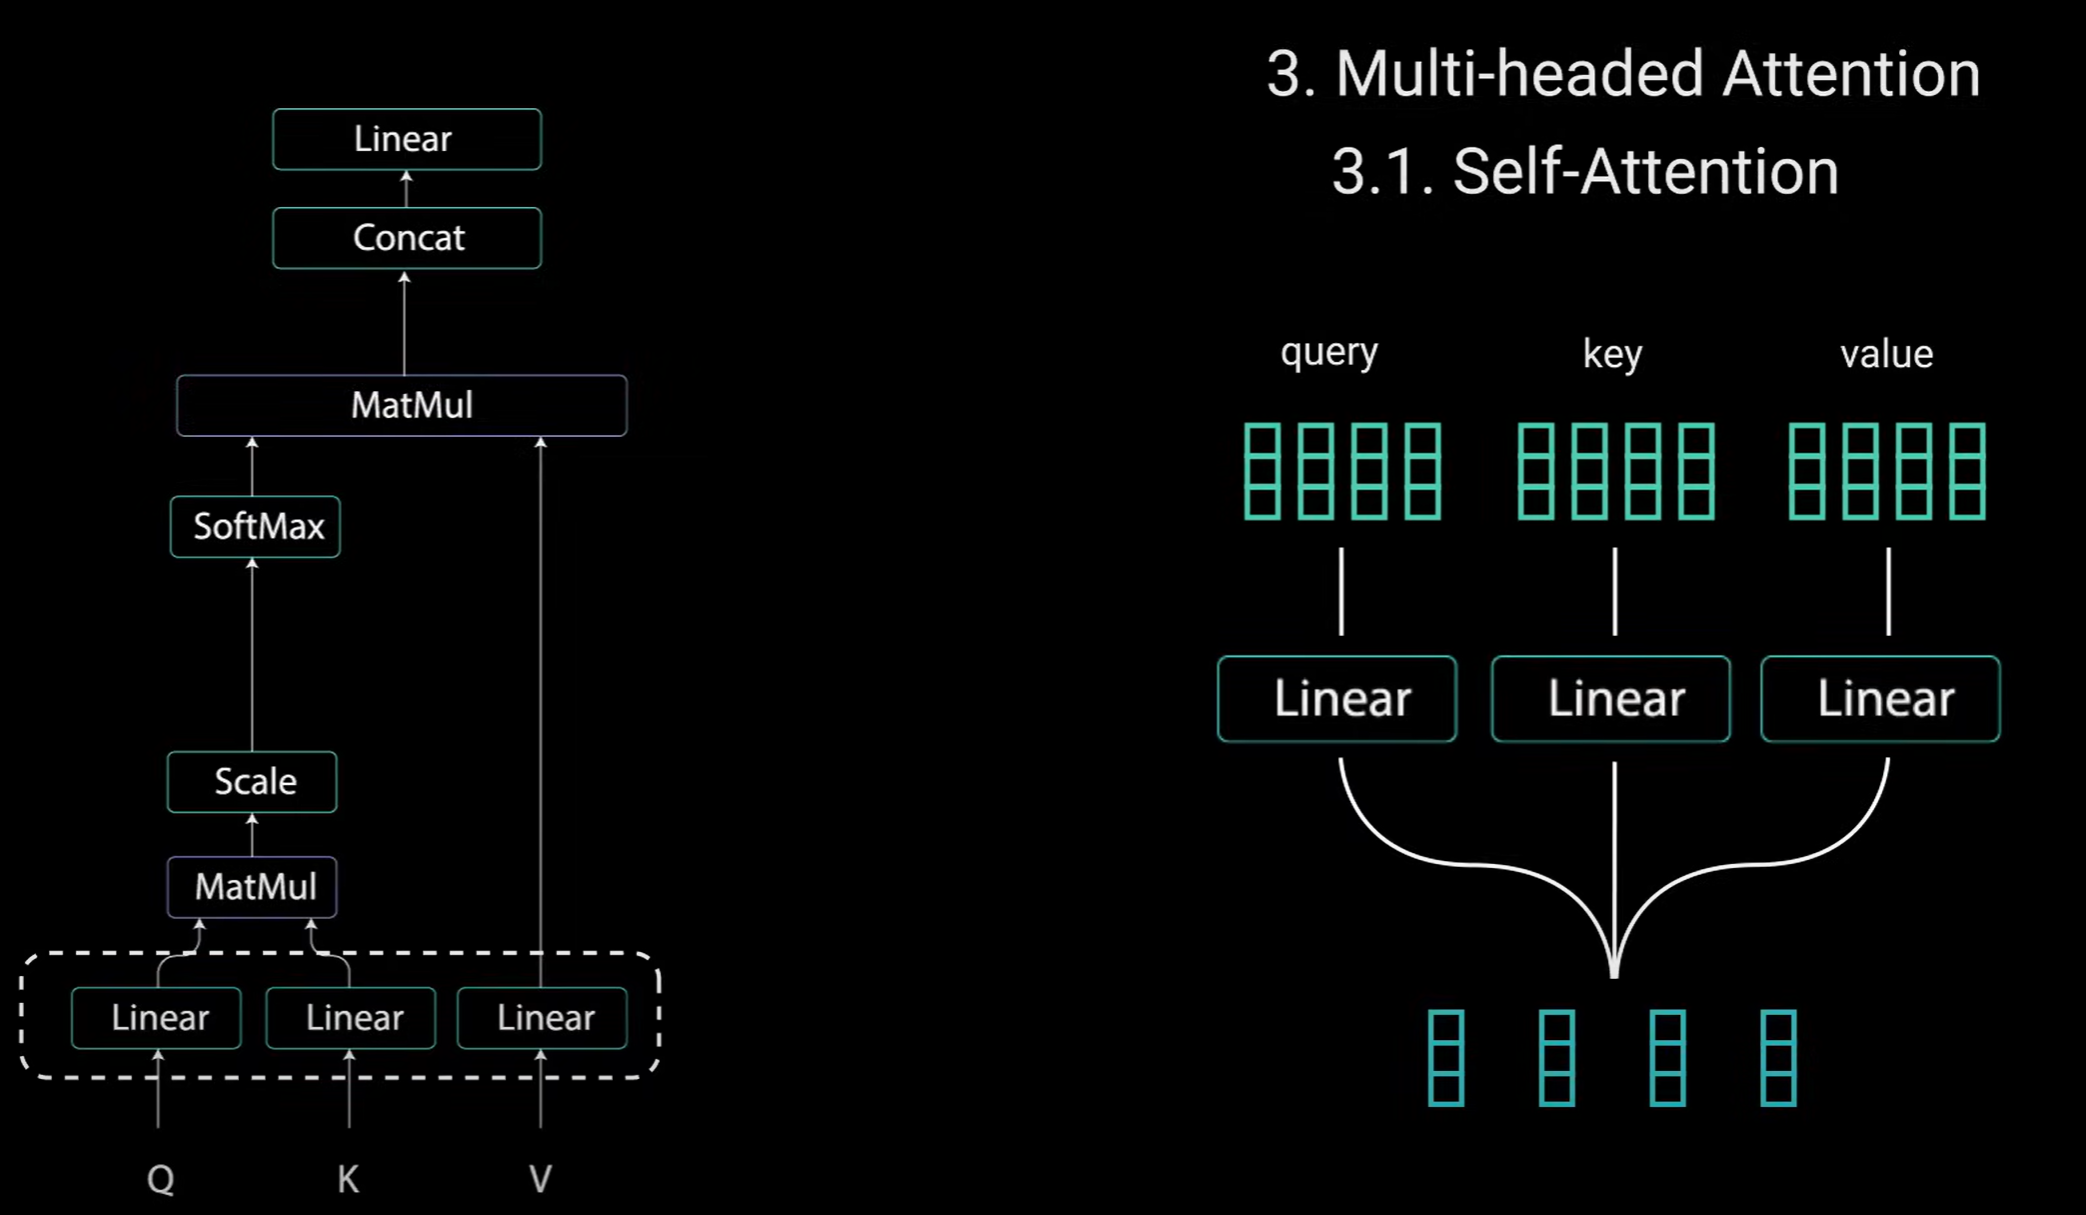Click the wide upper MatMul block

(402, 406)
